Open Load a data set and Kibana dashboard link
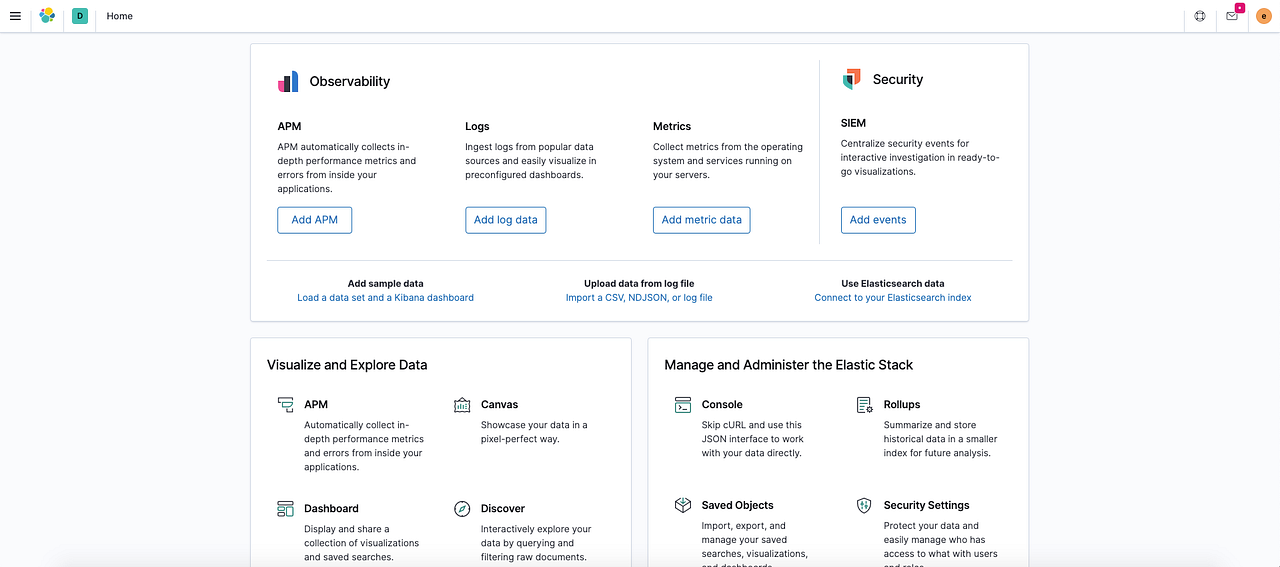The height and width of the screenshot is (567, 1280). click(x=385, y=298)
